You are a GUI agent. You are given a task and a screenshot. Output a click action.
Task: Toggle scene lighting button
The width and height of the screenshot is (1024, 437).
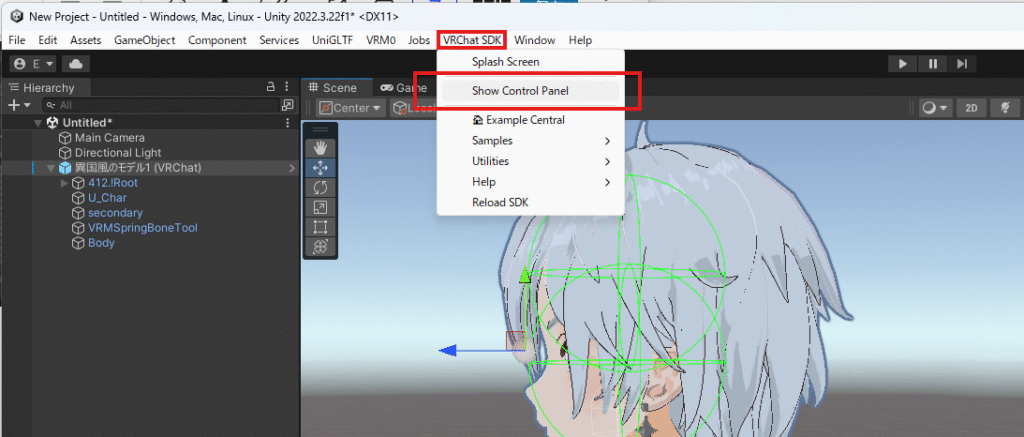[x=1005, y=108]
